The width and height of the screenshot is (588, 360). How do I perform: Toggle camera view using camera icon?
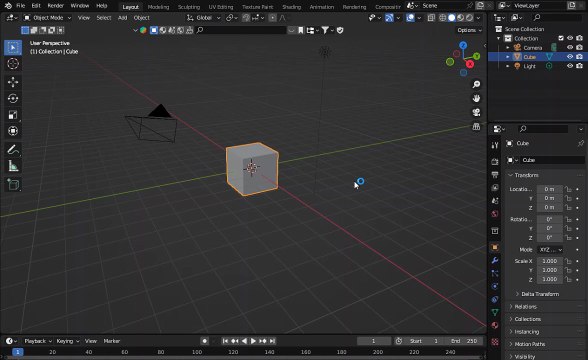pos(476,112)
